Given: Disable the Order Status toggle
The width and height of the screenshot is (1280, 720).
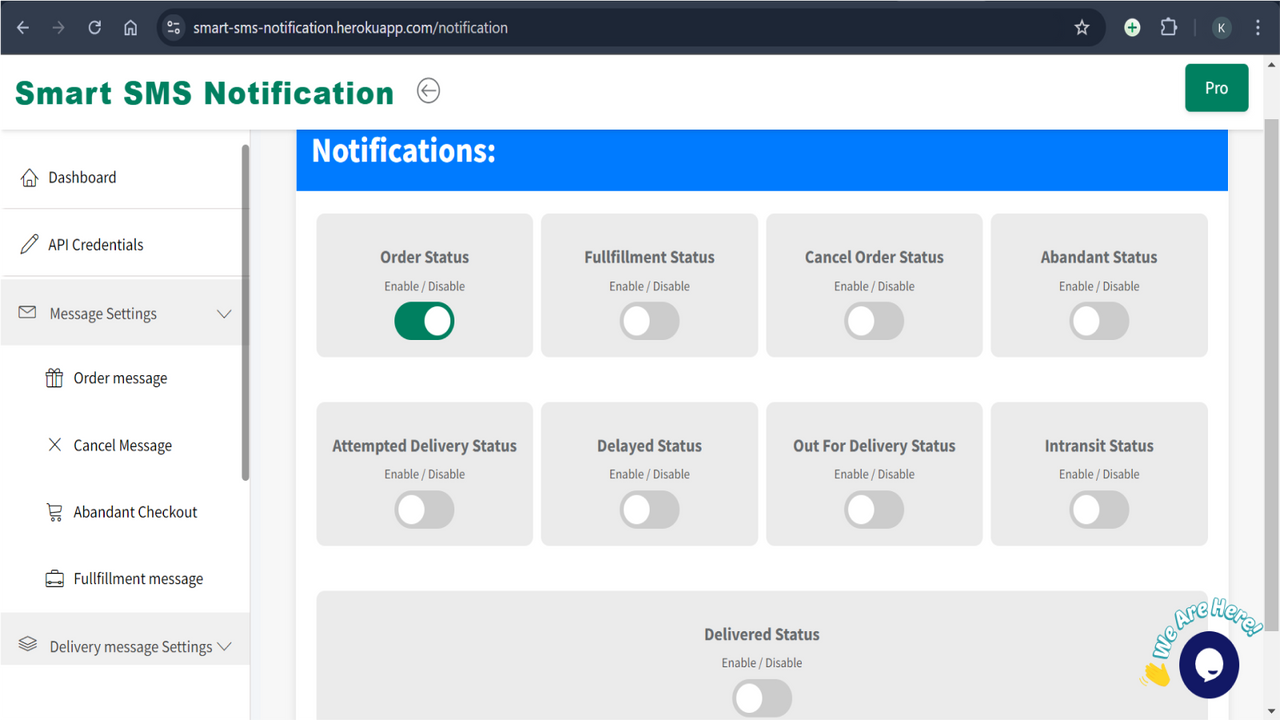Looking at the screenshot, I should (424, 321).
